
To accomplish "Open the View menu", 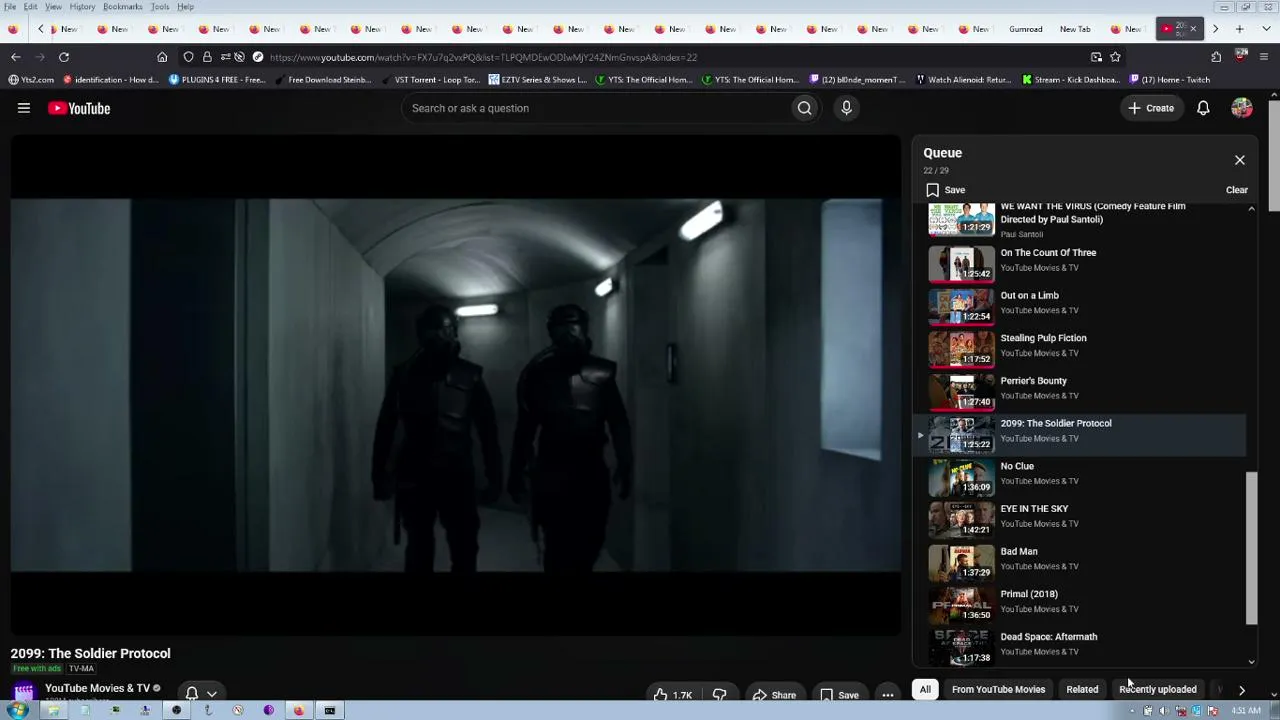I will point(53,7).
